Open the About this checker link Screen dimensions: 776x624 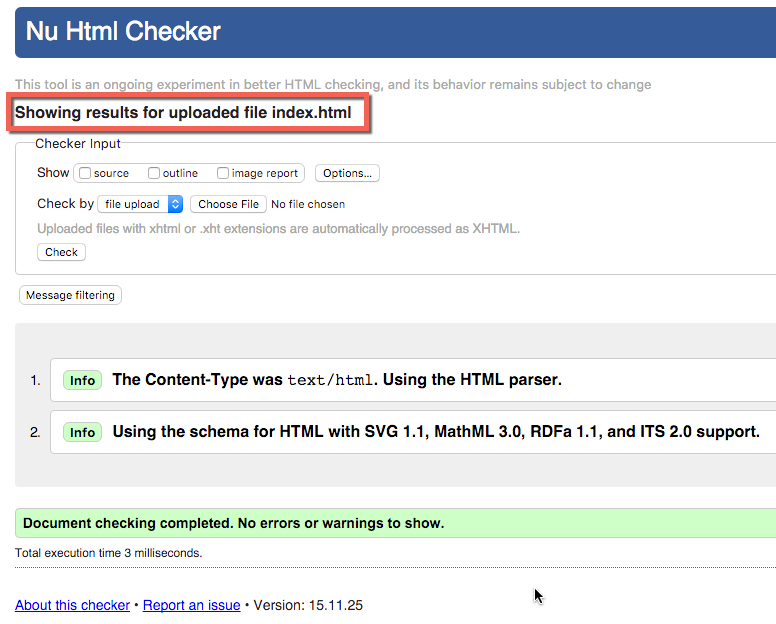(72, 605)
